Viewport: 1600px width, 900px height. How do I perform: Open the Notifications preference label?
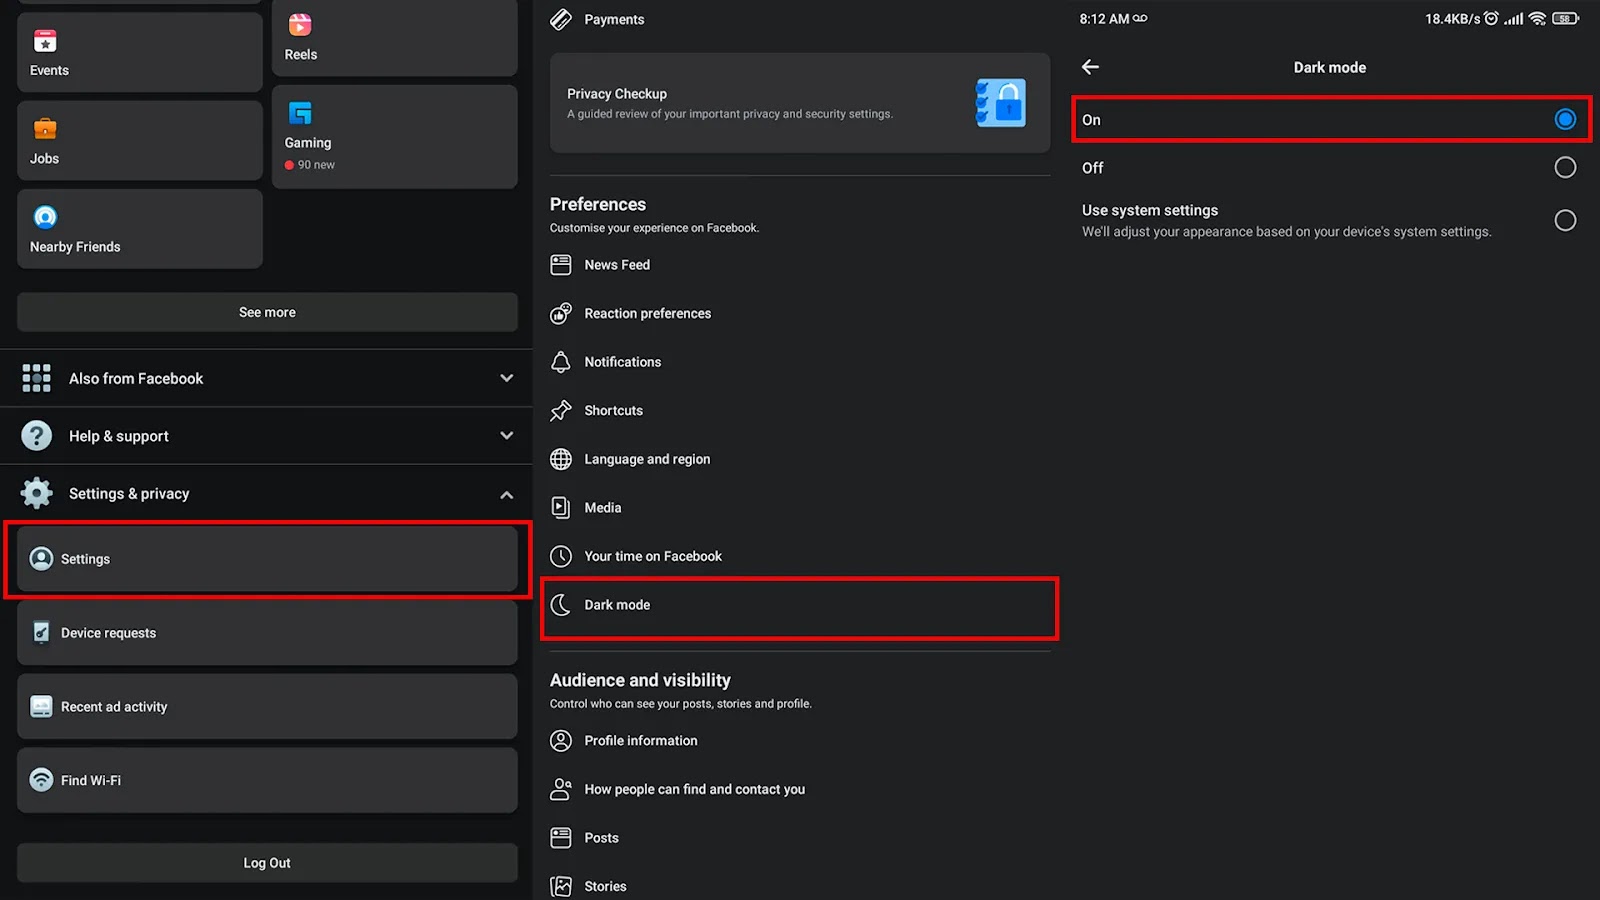(622, 362)
